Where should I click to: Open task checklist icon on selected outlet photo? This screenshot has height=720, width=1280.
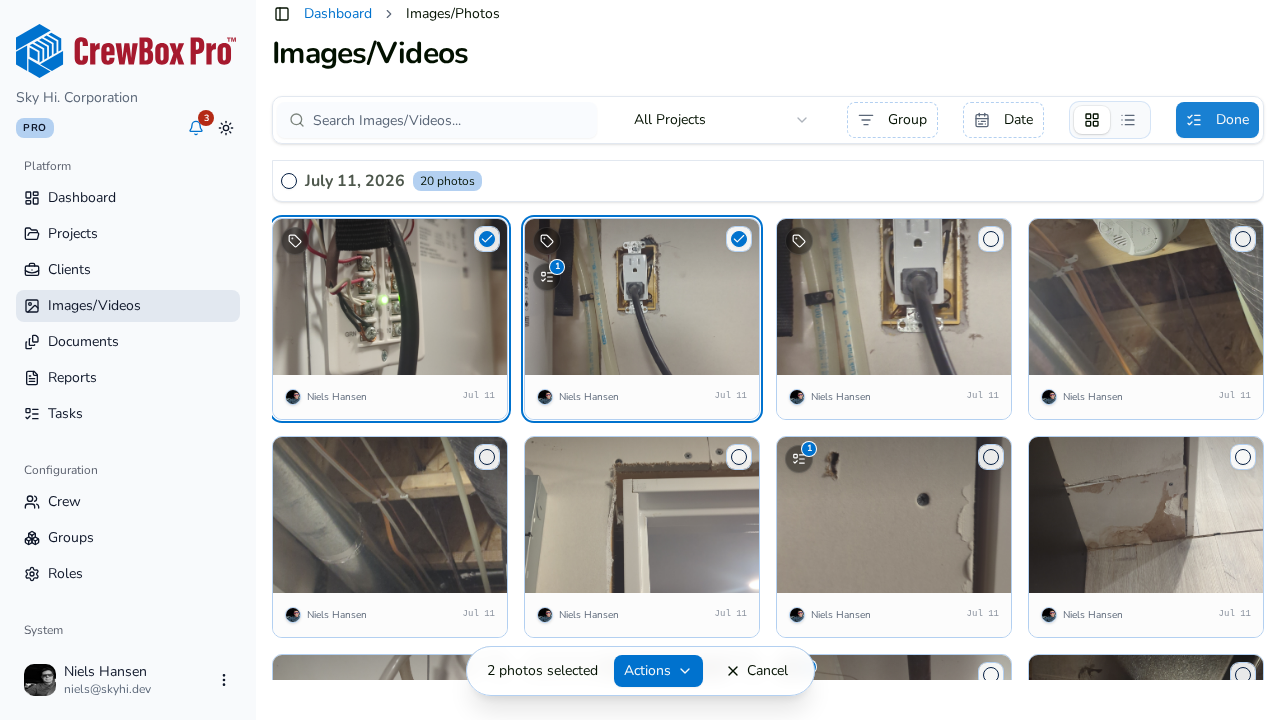tap(547, 276)
